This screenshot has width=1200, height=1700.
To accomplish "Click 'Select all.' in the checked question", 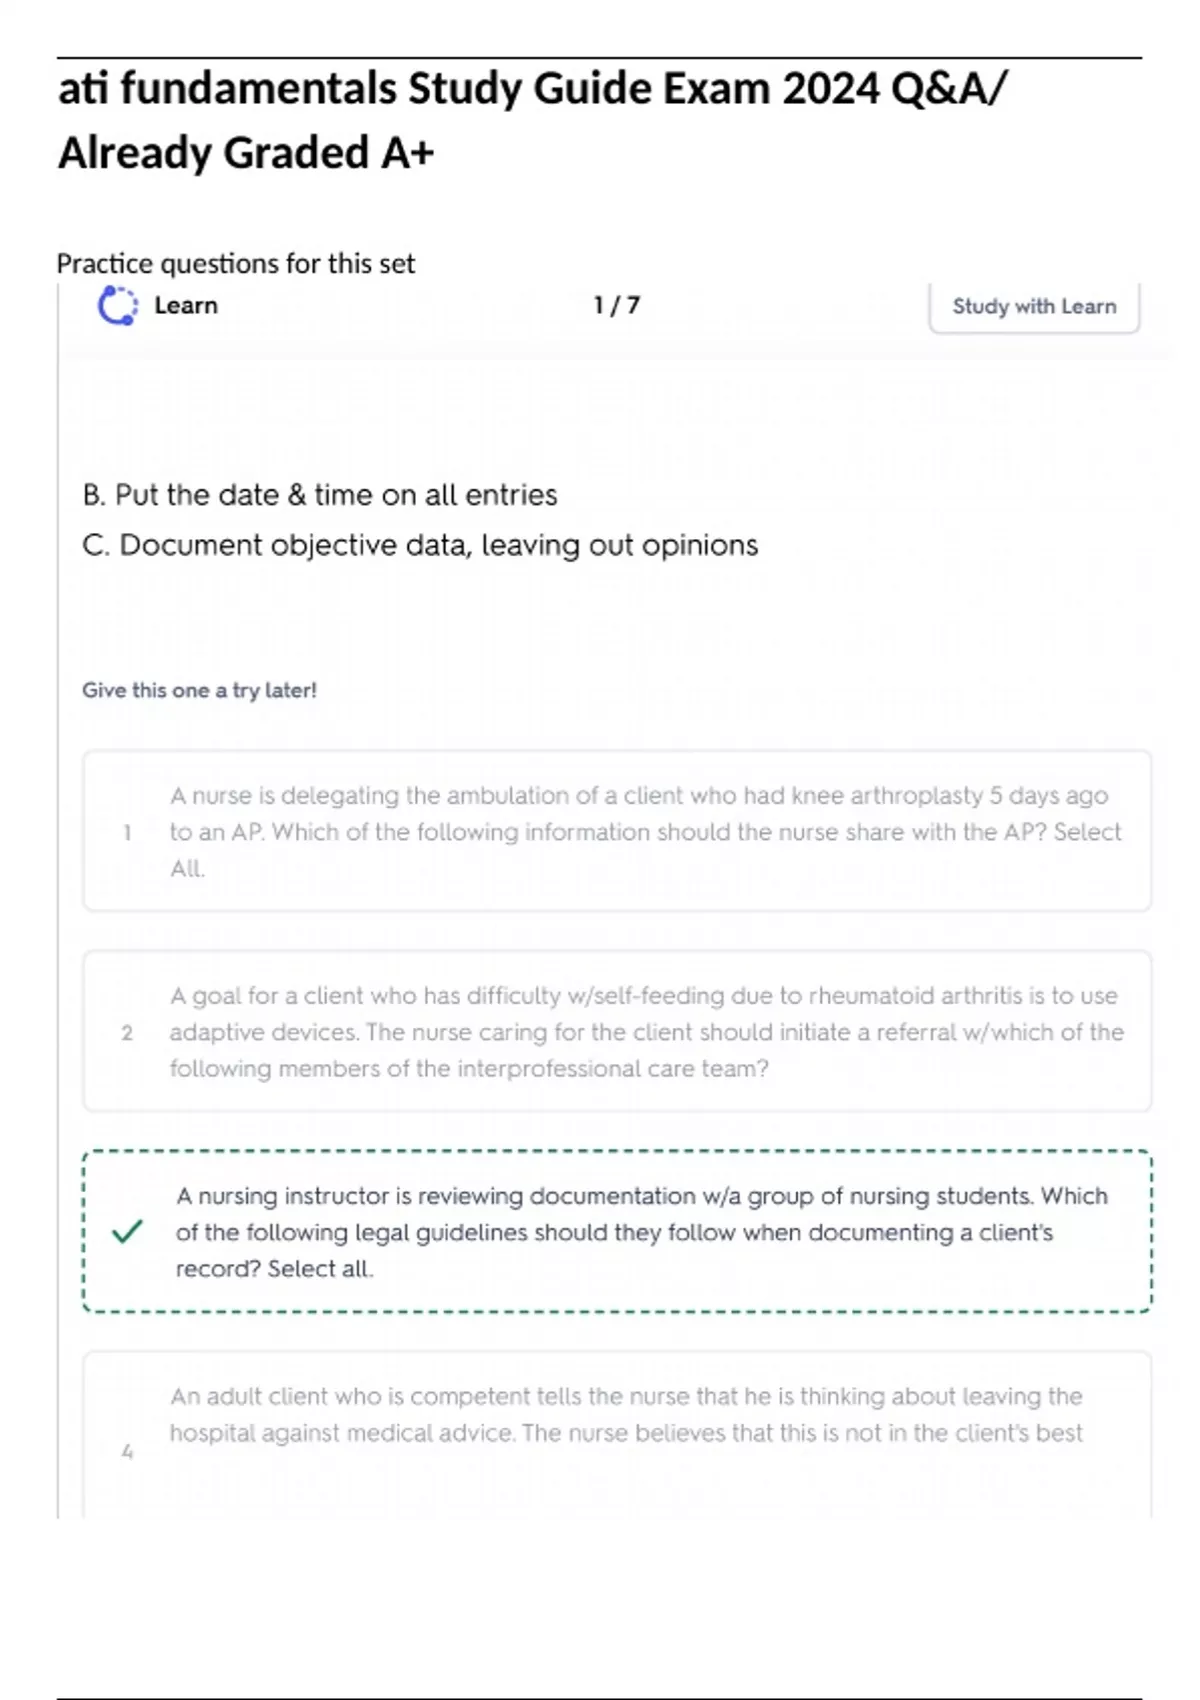I will pos(320,1269).
